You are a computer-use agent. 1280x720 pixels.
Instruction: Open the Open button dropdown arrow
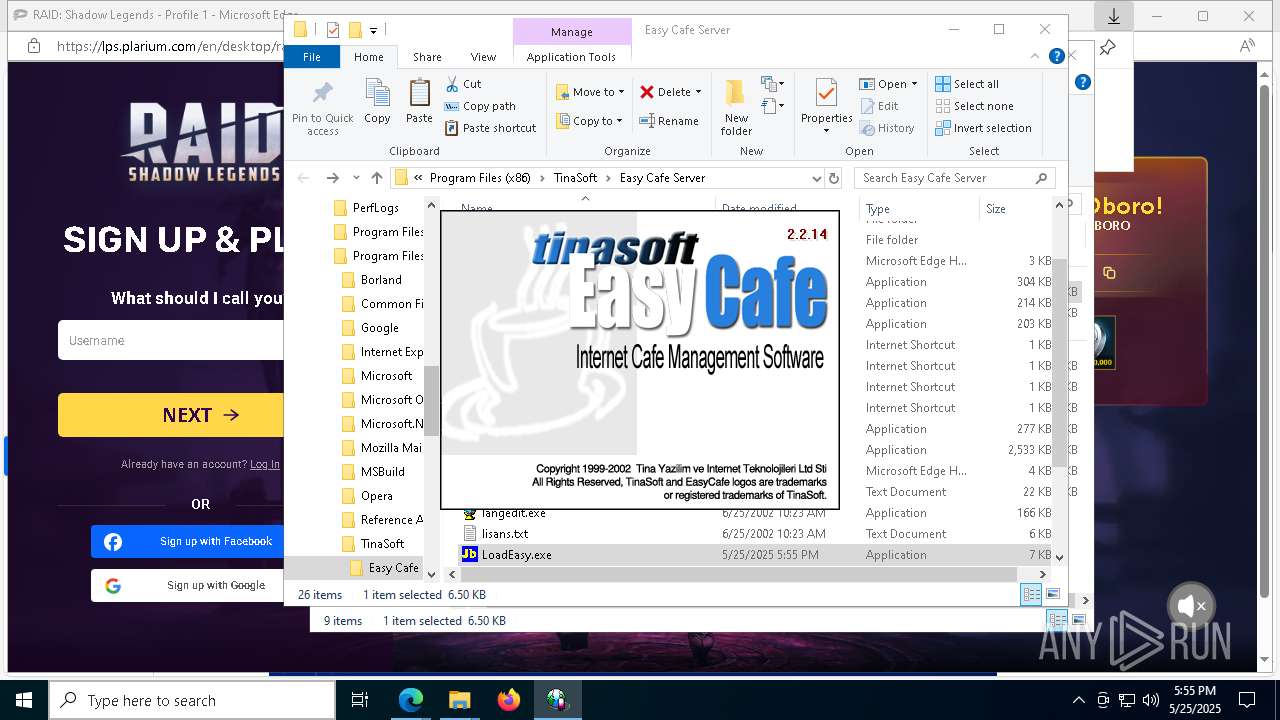[x=914, y=84]
